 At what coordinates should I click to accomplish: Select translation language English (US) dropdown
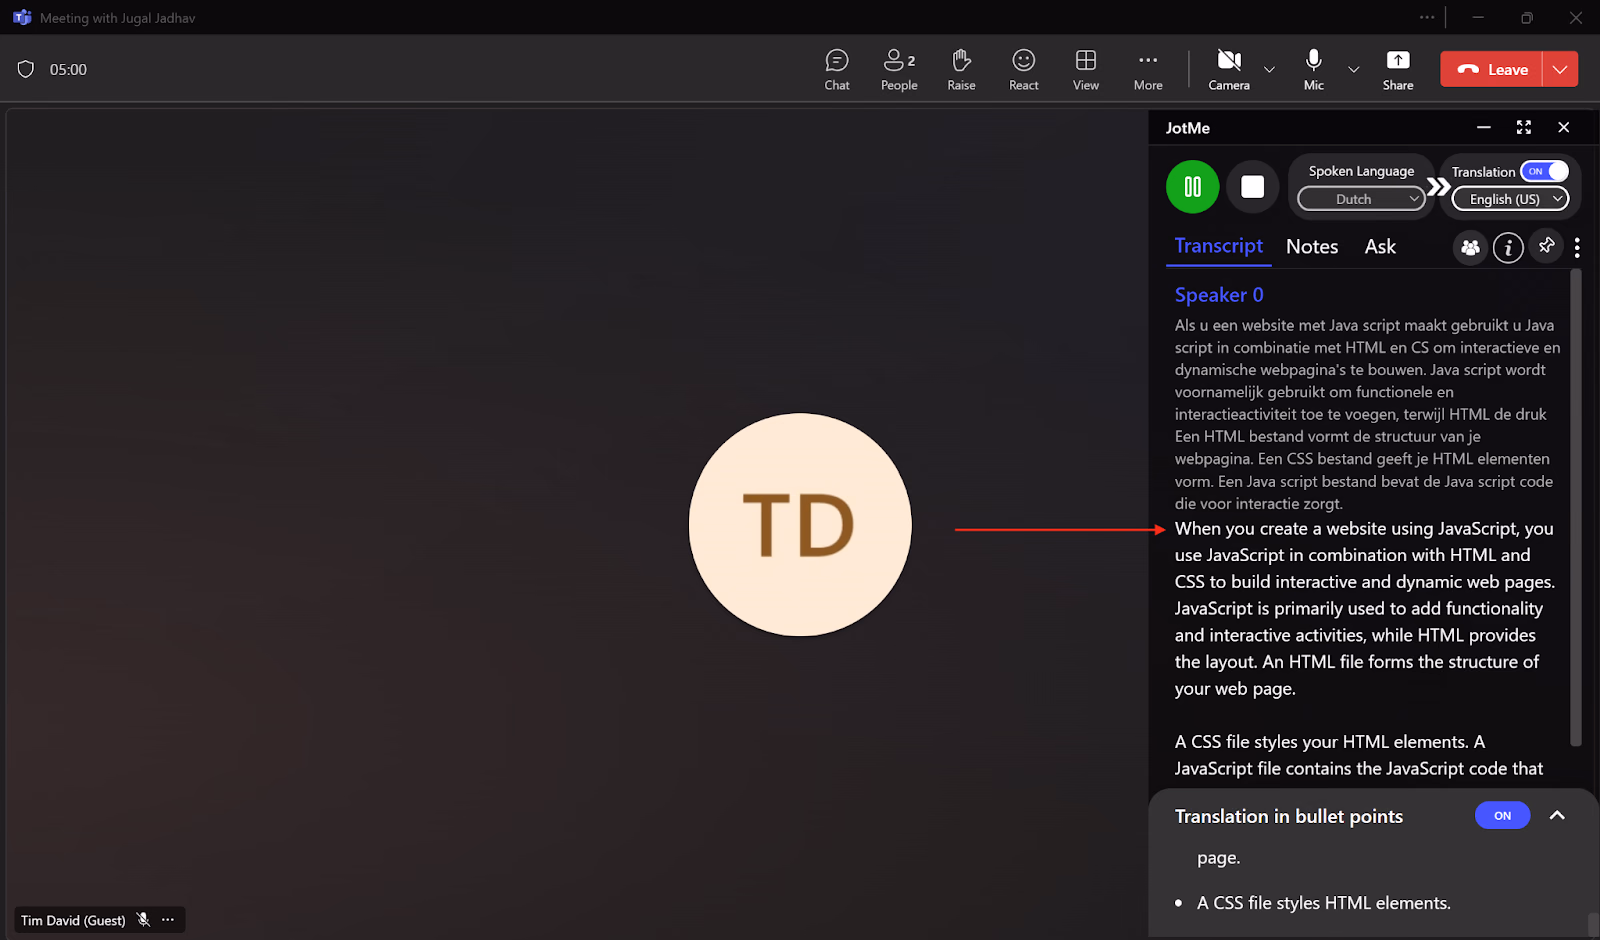[x=1510, y=199]
